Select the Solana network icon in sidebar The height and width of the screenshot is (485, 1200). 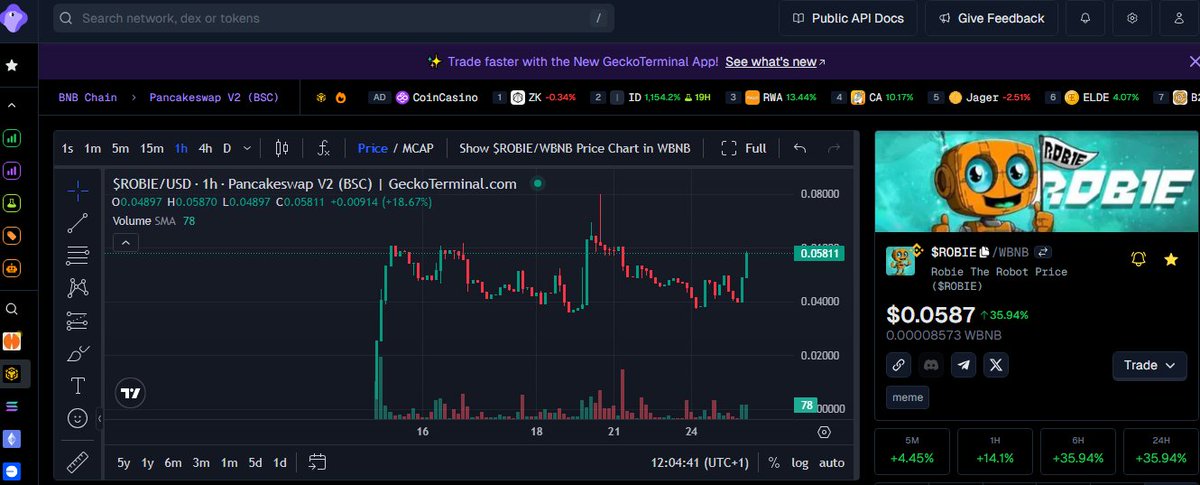(12, 407)
